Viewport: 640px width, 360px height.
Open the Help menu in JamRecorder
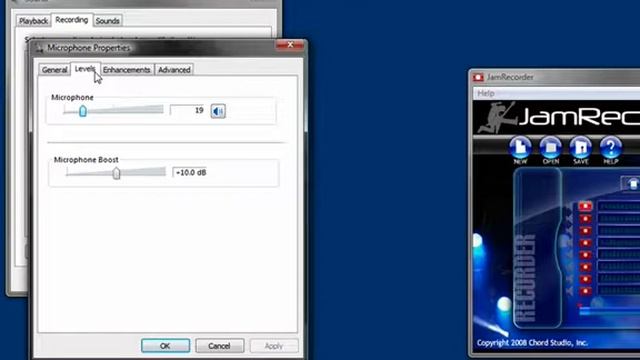[x=486, y=93]
